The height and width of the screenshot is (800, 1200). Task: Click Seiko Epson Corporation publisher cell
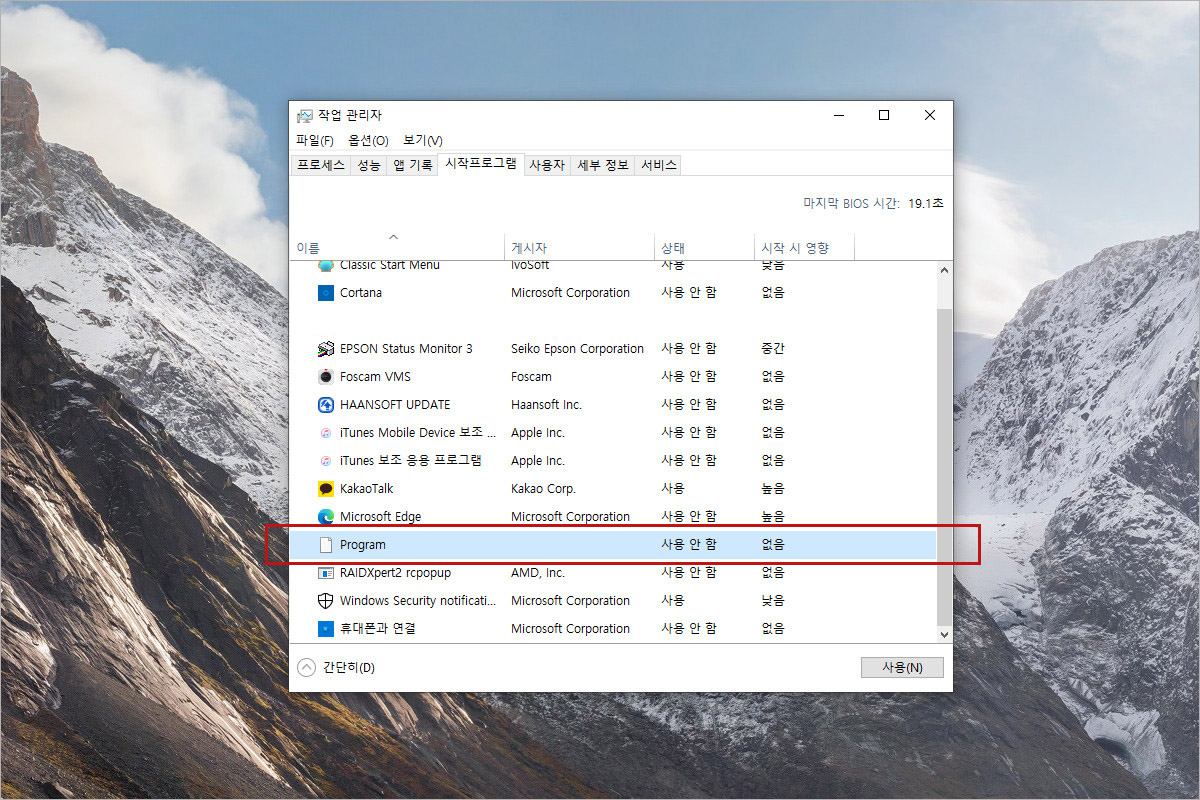pyautogui.click(x=578, y=349)
